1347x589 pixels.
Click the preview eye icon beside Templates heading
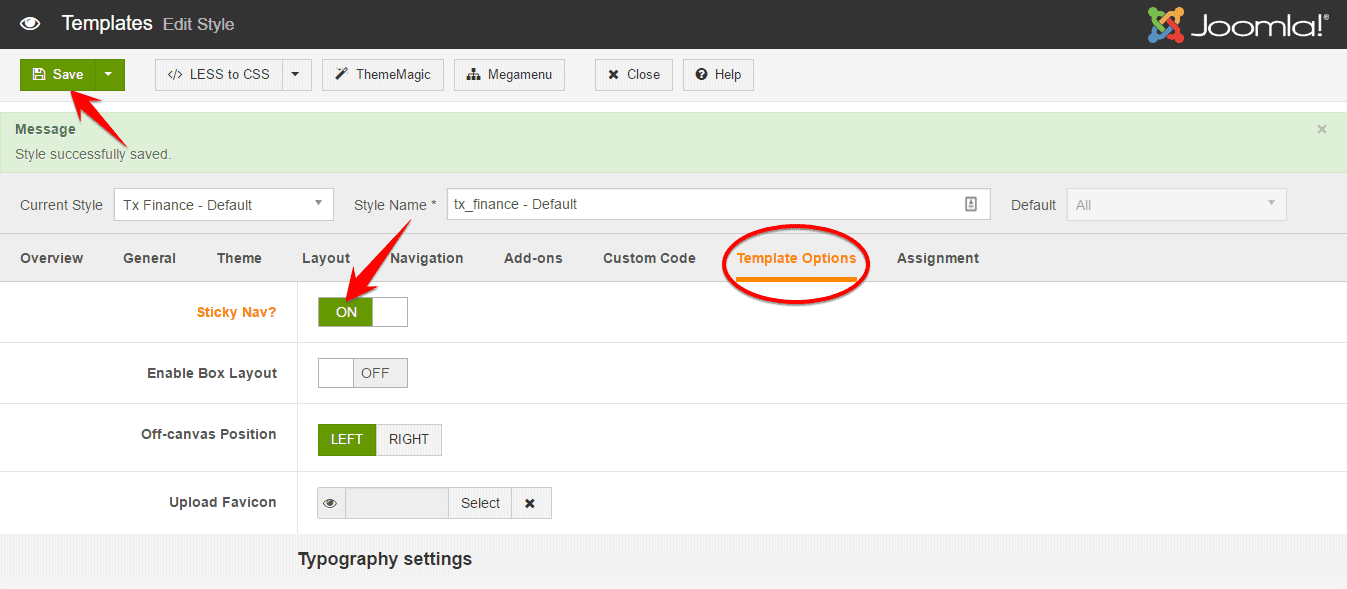[29, 22]
